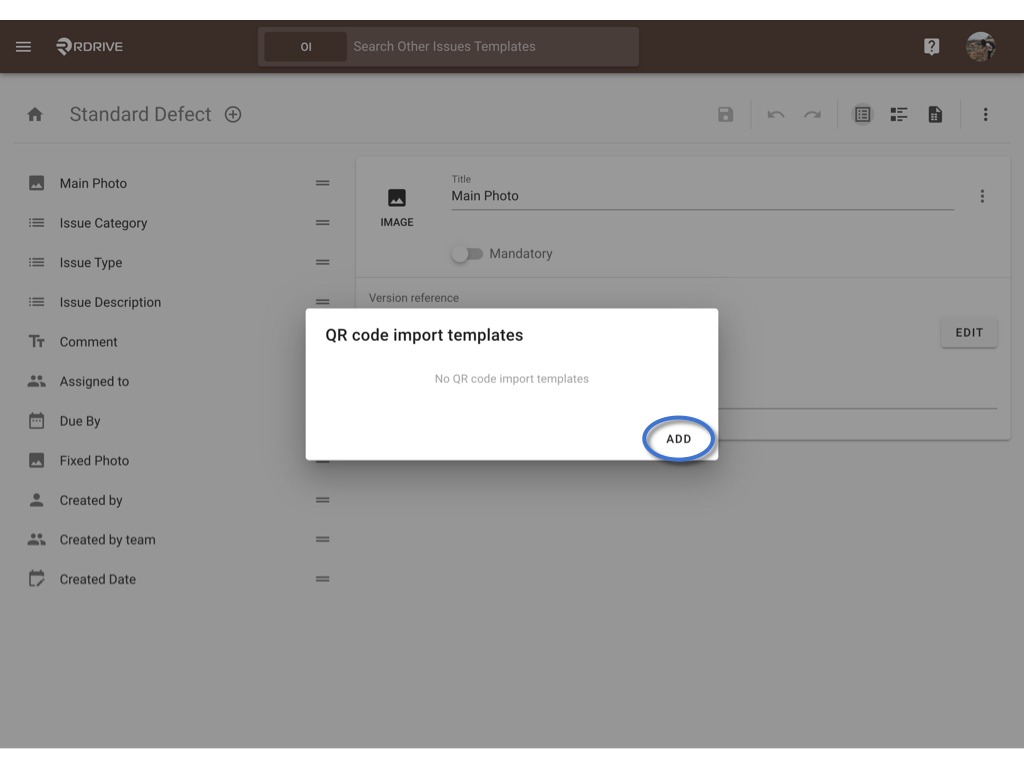This screenshot has height=768, width=1024.
Task: Open the Main Photo field options menu
Action: (x=982, y=197)
